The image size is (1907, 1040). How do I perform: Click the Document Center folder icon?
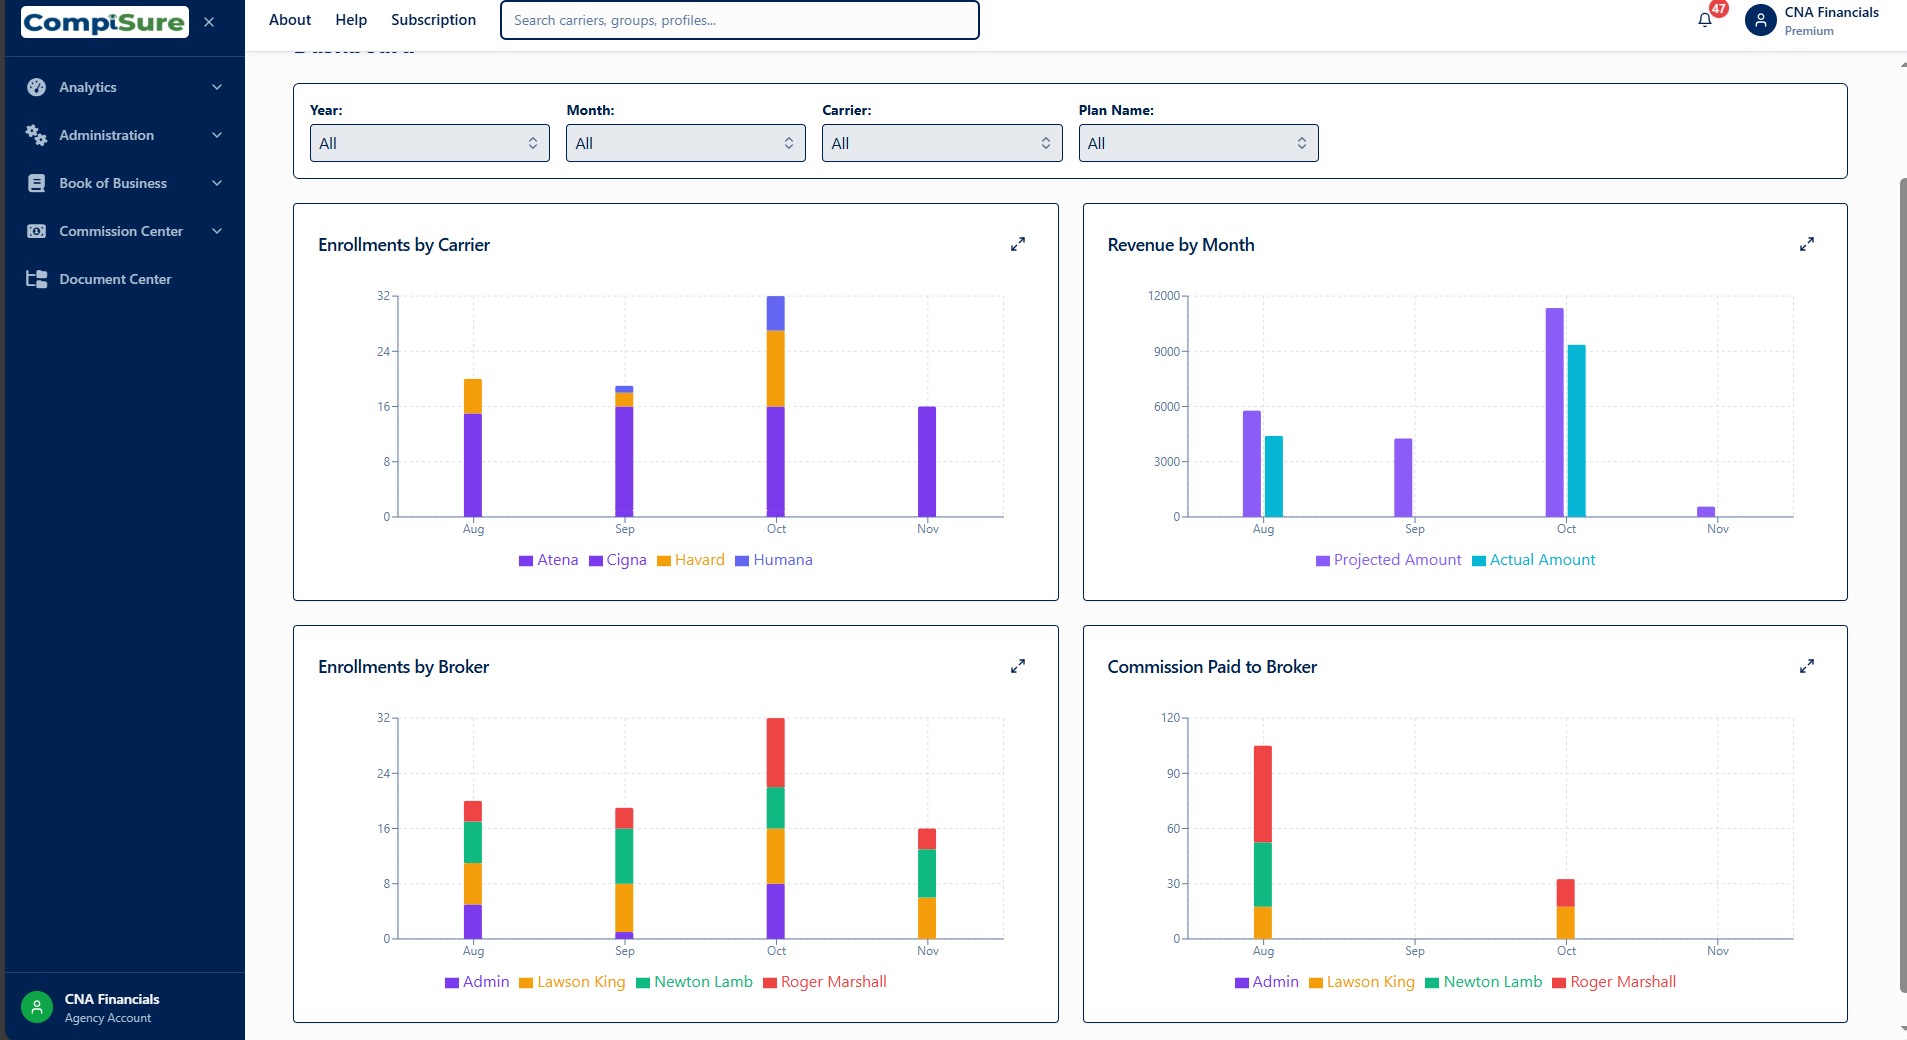(37, 279)
